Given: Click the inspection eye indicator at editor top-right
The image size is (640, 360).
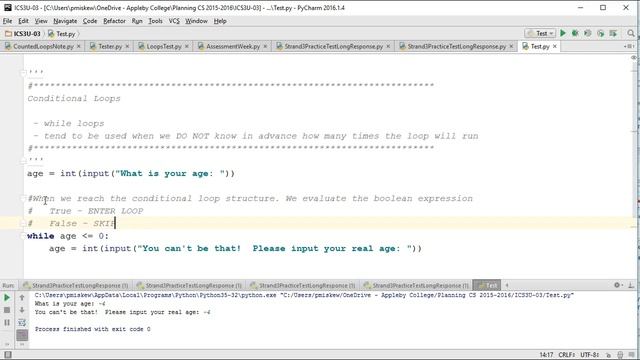Looking at the screenshot, I should pyautogui.click(x=633, y=58).
